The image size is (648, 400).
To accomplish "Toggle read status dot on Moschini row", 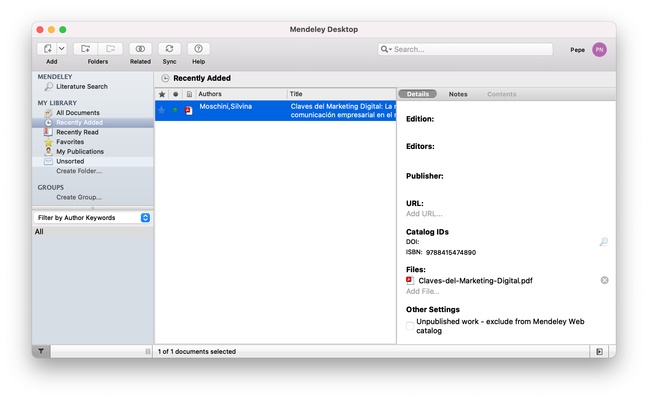I will point(175,110).
